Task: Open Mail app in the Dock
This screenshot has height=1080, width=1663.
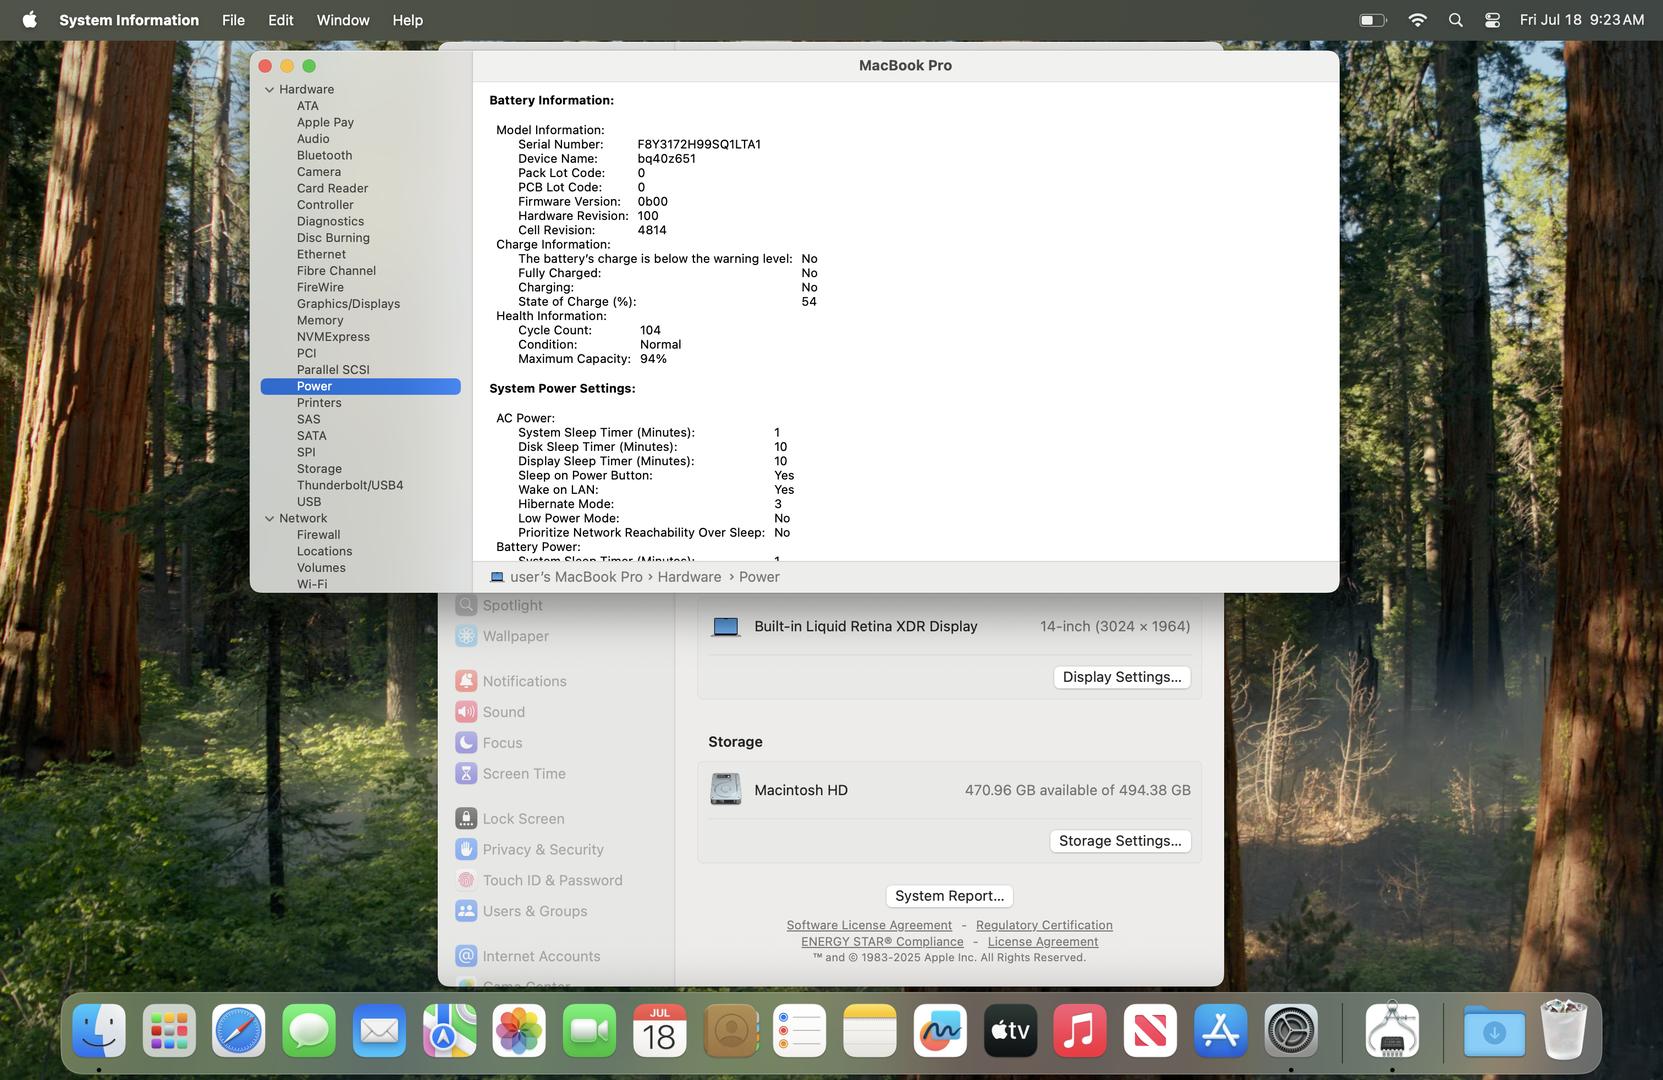Action: pyautogui.click(x=379, y=1031)
